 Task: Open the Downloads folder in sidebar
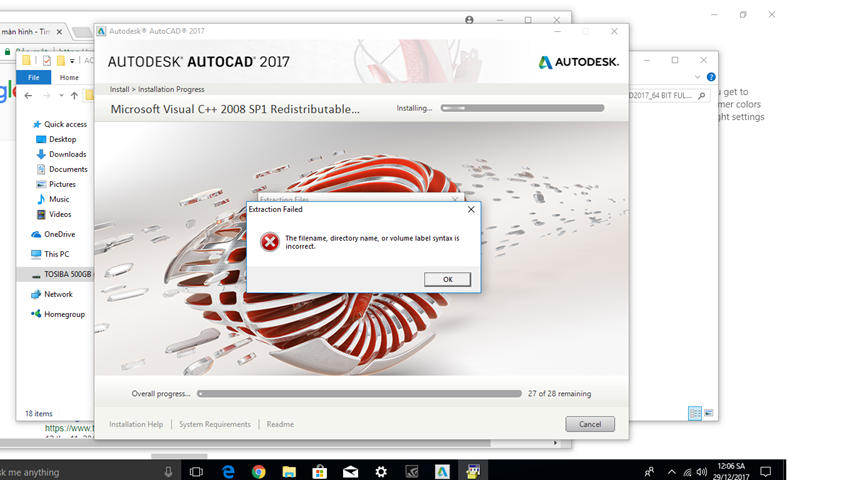tap(67, 154)
